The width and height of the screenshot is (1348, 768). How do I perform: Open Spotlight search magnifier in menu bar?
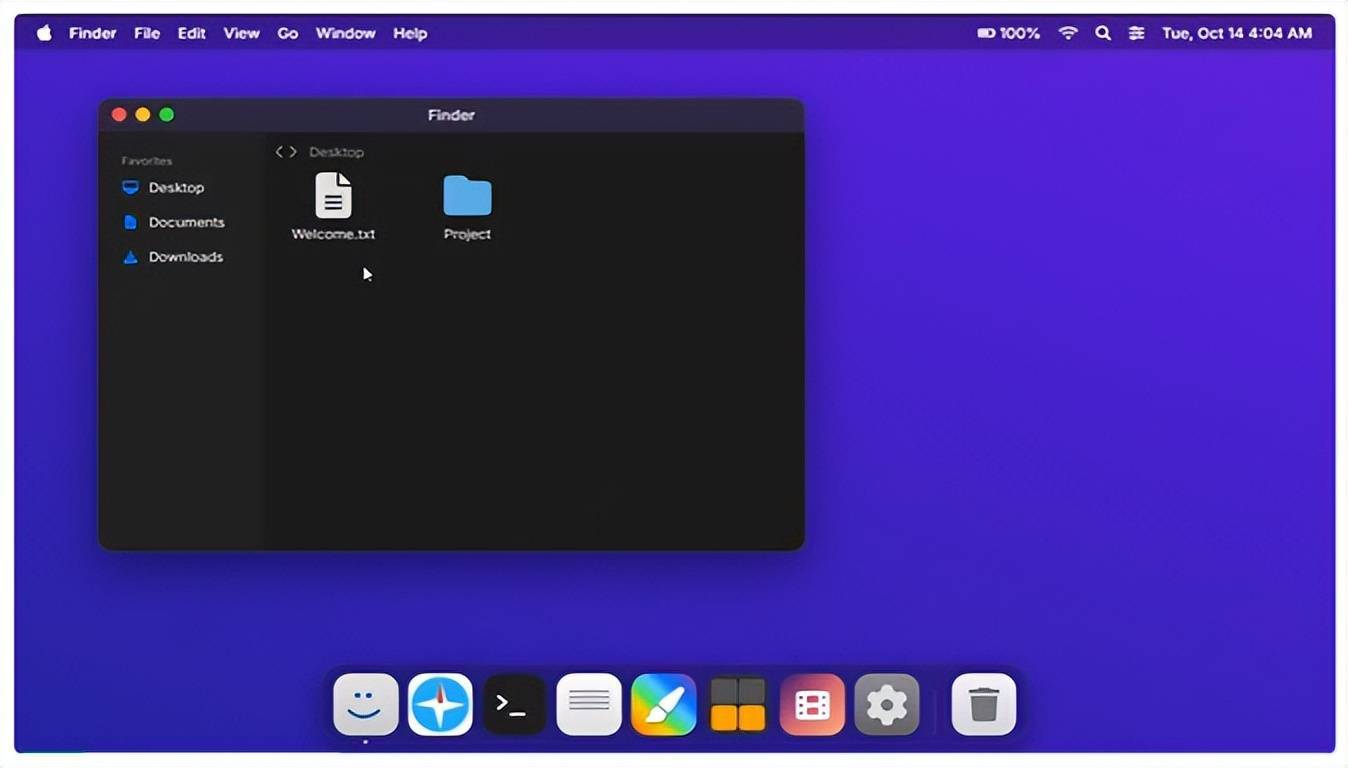point(1103,33)
